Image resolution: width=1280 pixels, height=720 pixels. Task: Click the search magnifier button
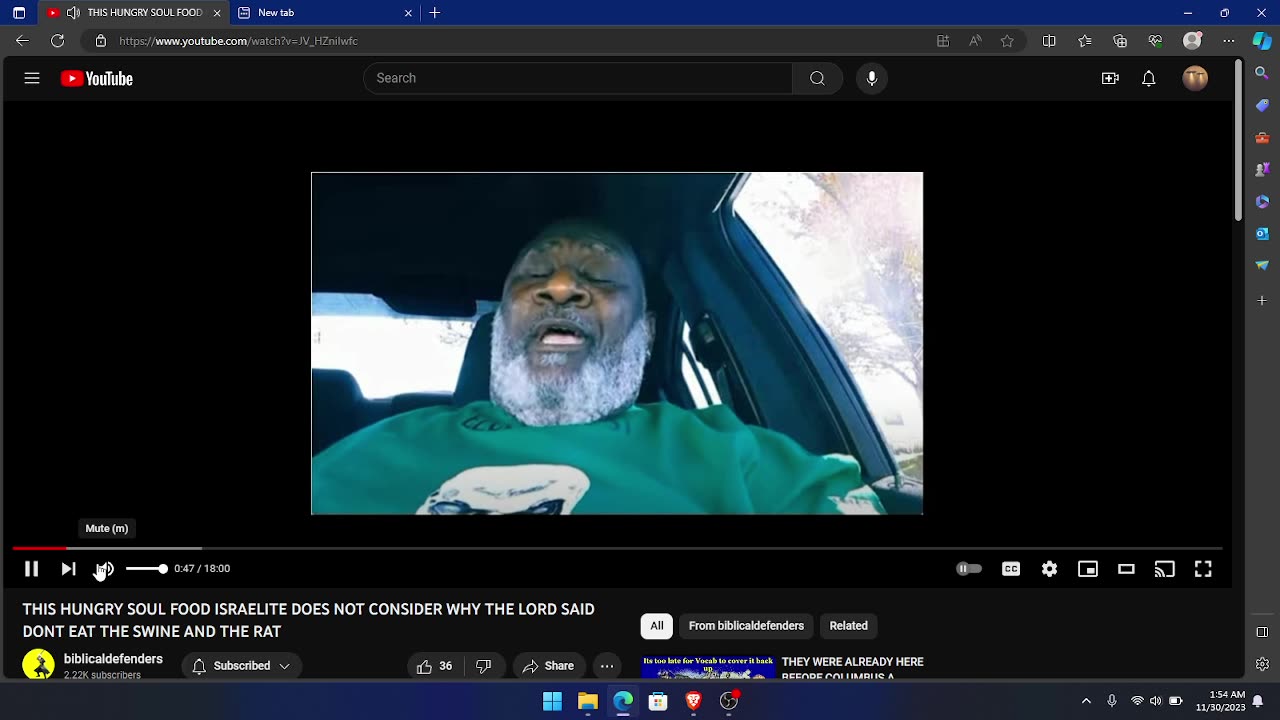pos(817,78)
